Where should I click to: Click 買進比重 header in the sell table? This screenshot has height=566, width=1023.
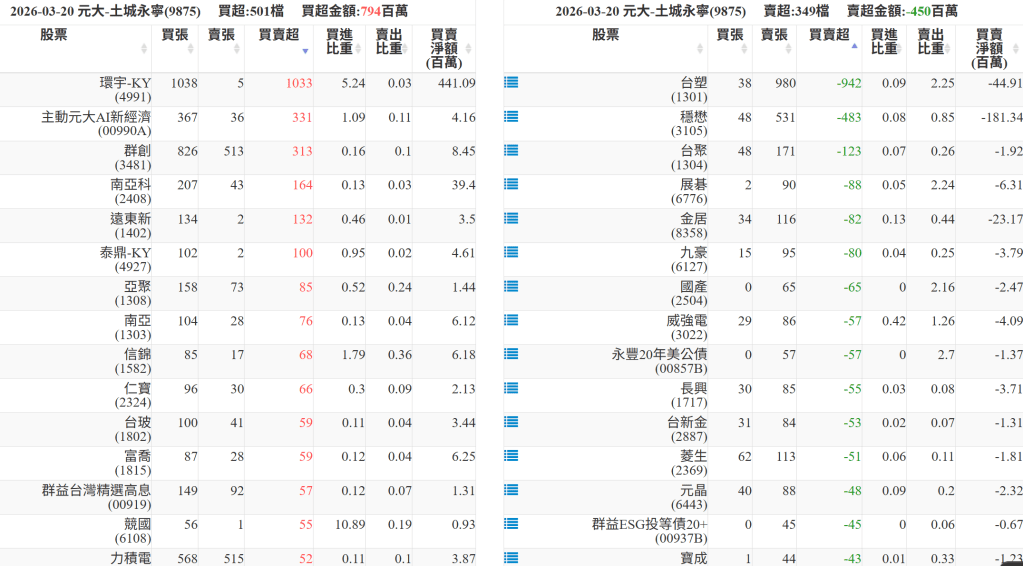884,41
